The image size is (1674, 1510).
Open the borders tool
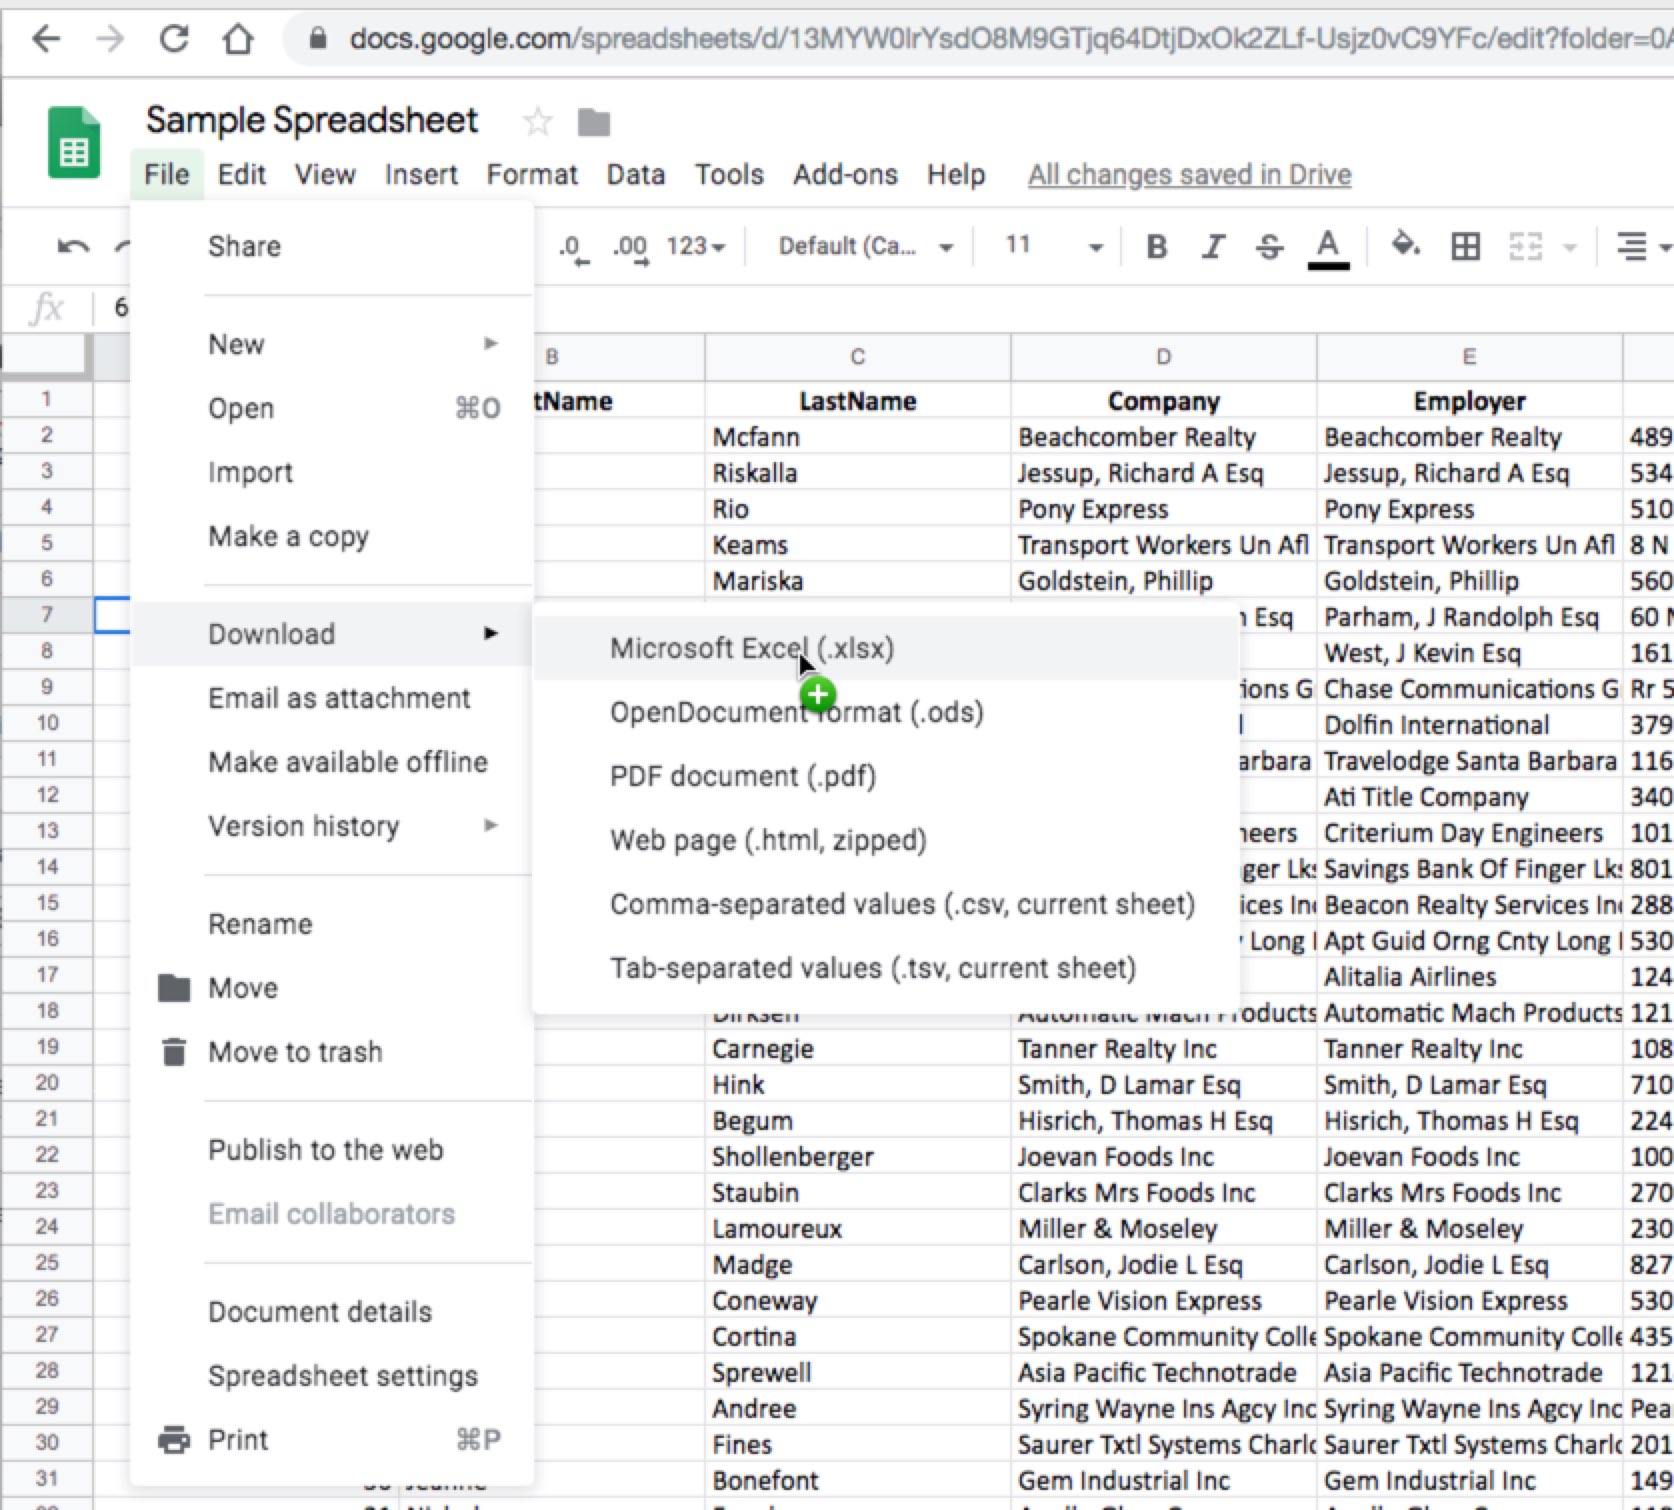pos(1466,246)
